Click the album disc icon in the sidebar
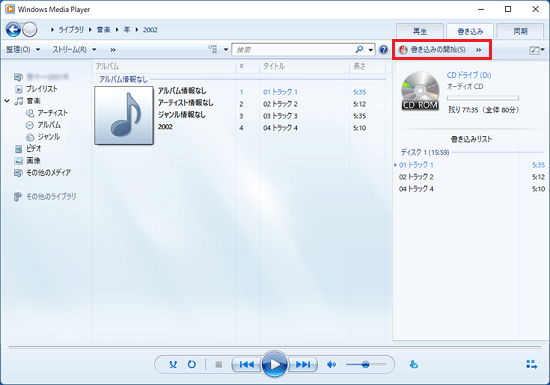 [x=30, y=125]
